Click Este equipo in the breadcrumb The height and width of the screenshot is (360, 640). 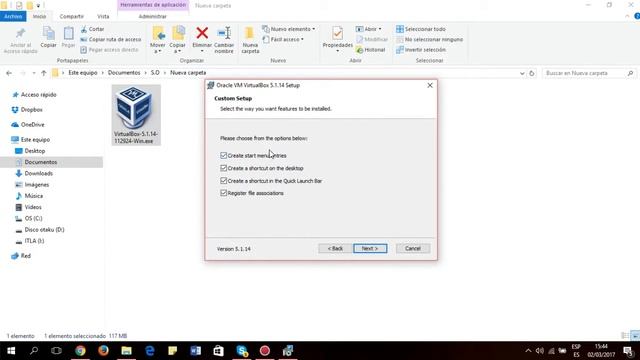(83, 73)
